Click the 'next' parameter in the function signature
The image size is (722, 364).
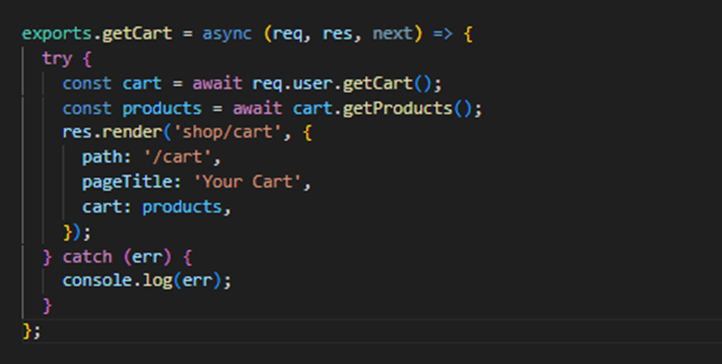[392, 34]
